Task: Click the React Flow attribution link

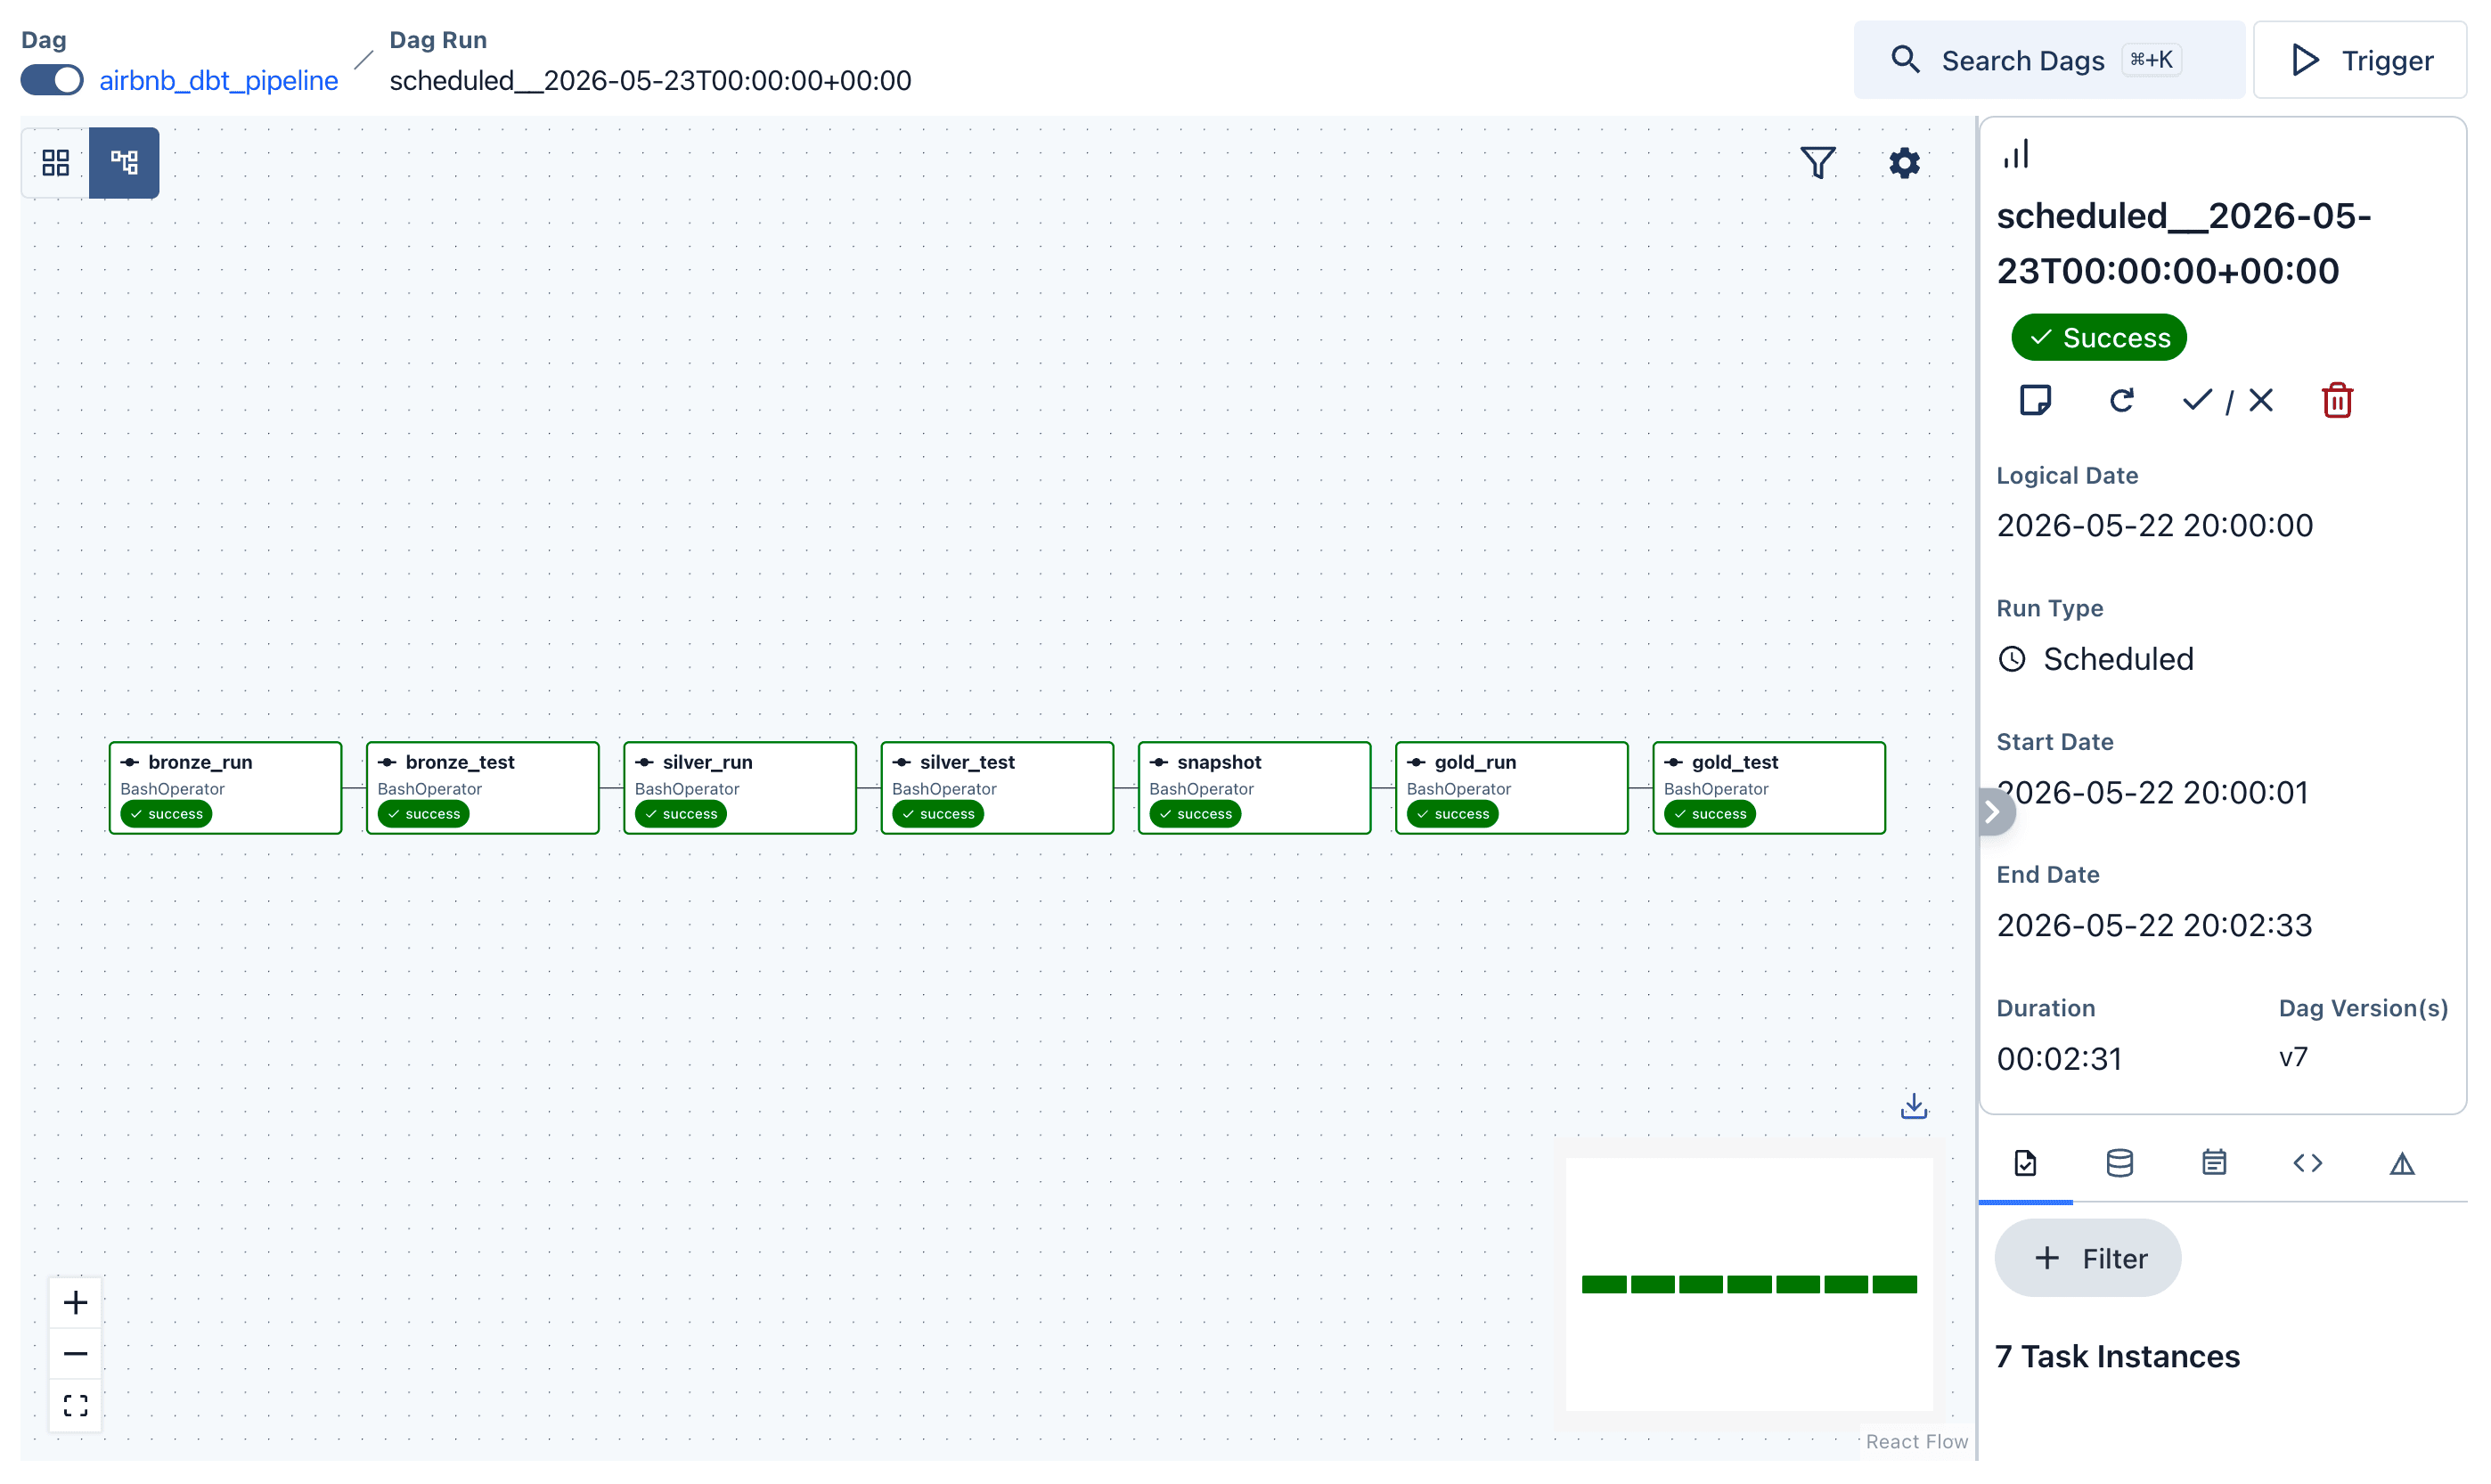Action: tap(1918, 1442)
